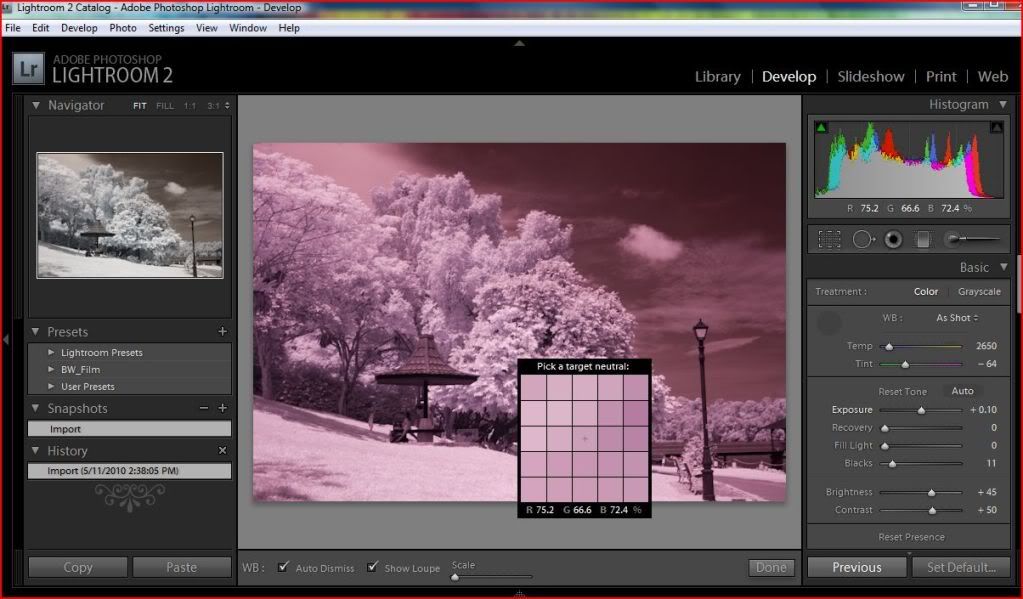
Task: Click the Navigator preview thumbnail
Action: (130, 215)
